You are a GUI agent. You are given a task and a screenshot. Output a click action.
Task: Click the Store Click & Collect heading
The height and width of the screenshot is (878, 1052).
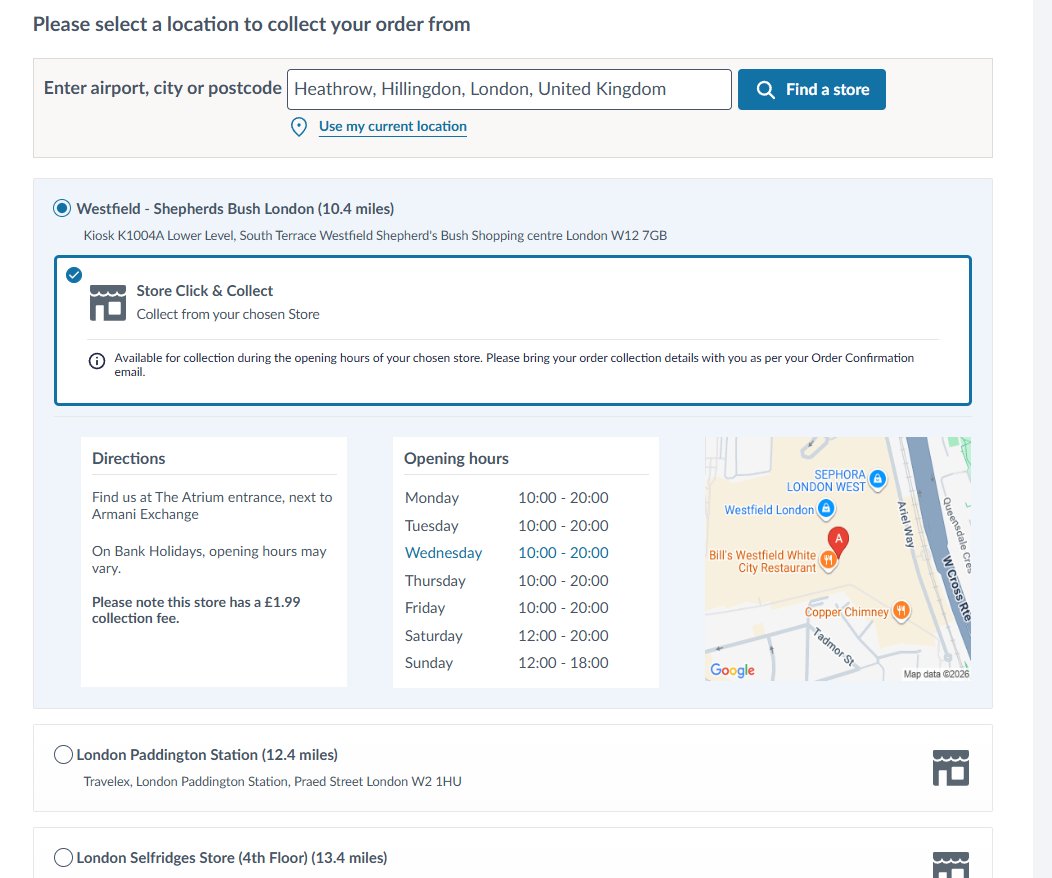pos(205,290)
